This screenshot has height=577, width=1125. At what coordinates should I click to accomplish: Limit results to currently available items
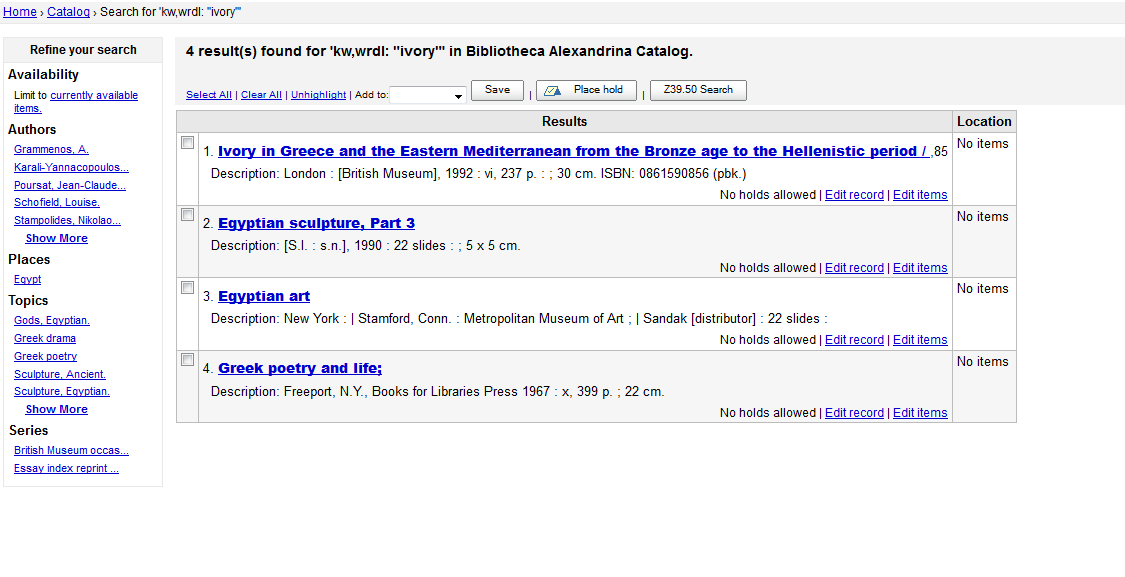coord(93,96)
